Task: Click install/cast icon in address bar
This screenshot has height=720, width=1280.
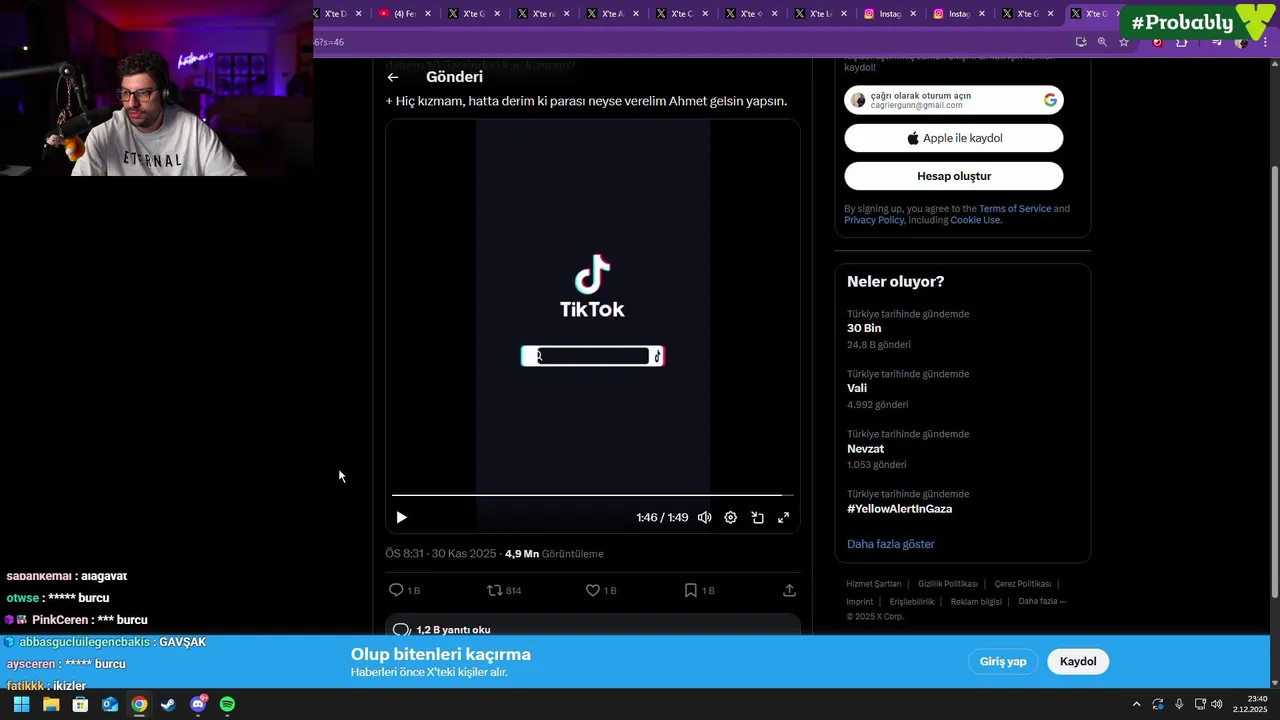Action: click(1081, 42)
